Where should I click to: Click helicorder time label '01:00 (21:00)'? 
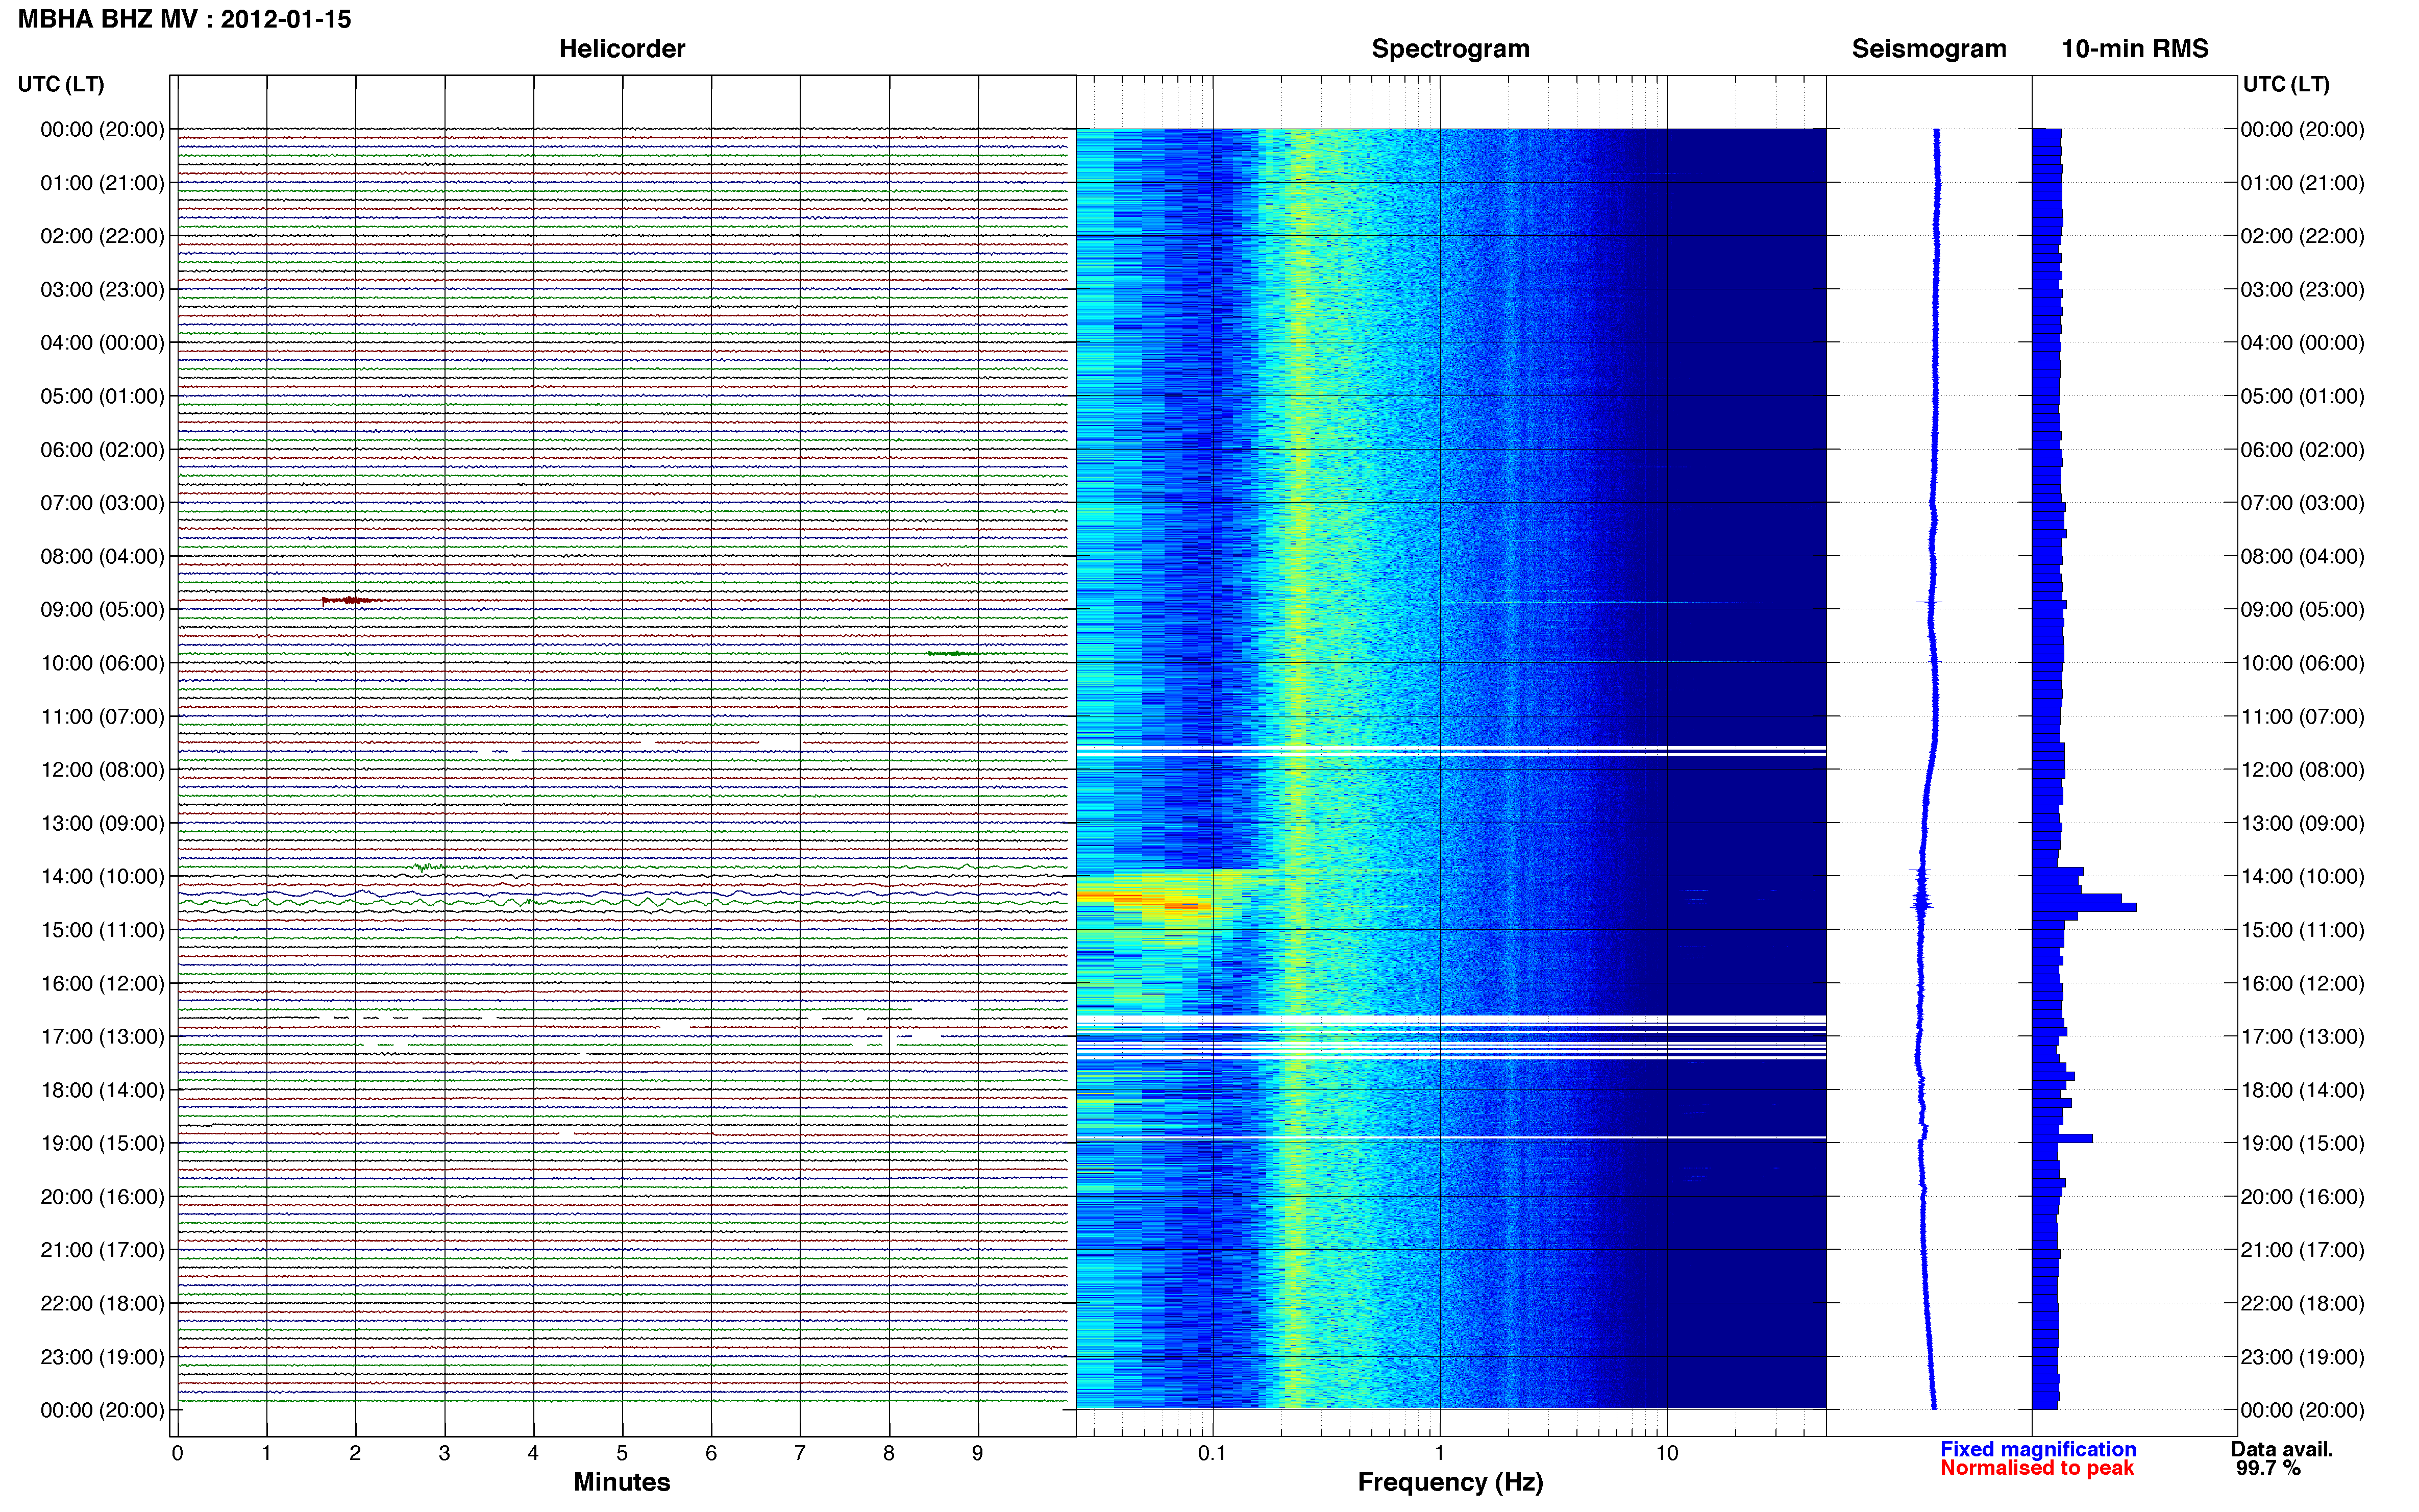[x=102, y=183]
